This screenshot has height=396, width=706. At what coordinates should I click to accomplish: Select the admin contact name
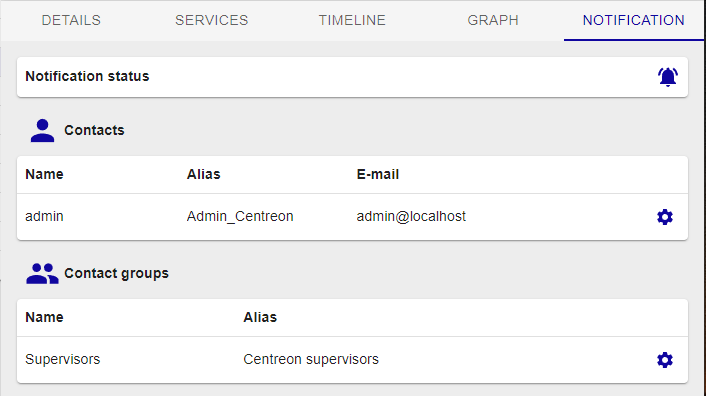click(x=44, y=216)
